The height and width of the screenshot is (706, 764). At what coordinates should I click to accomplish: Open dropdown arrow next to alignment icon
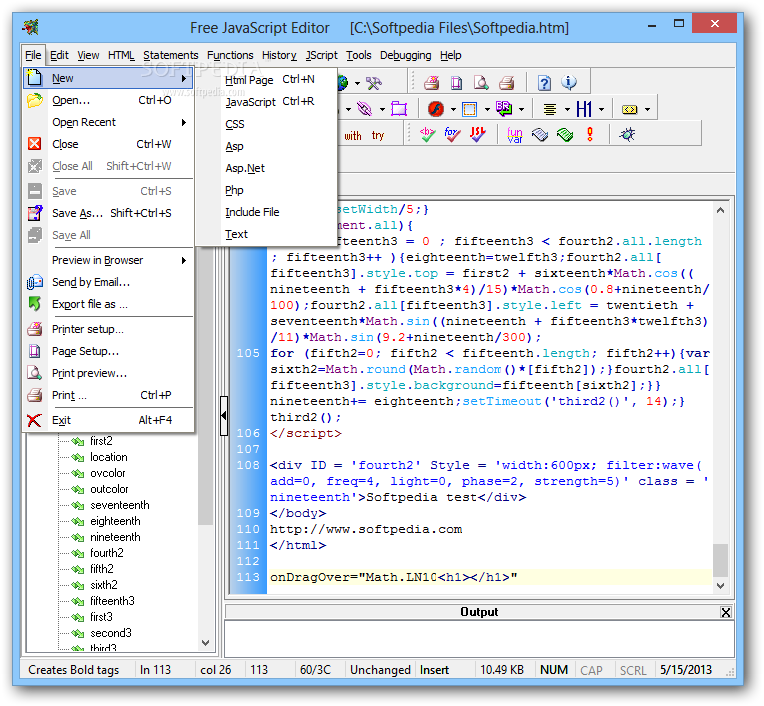567,110
